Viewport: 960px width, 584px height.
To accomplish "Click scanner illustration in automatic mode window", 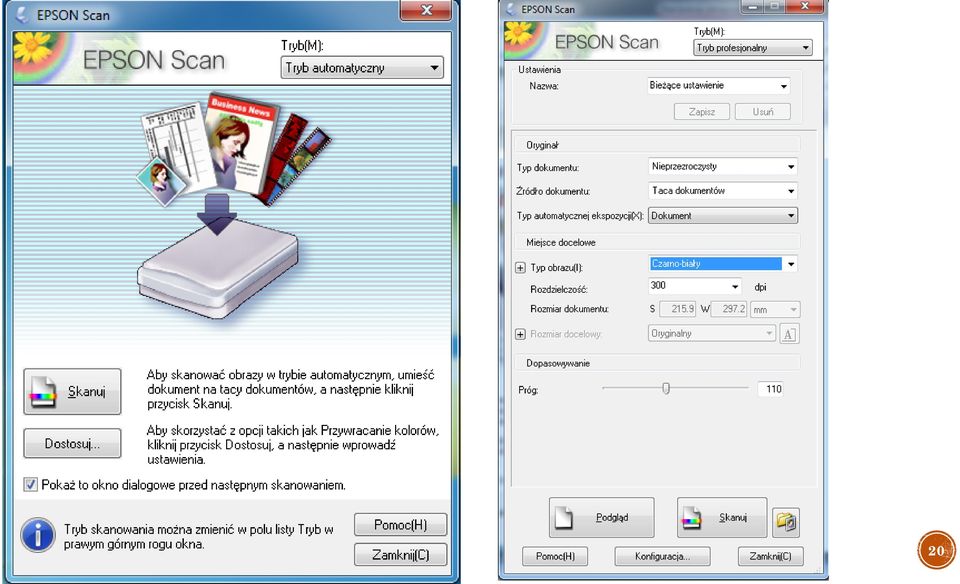I will point(219,268).
